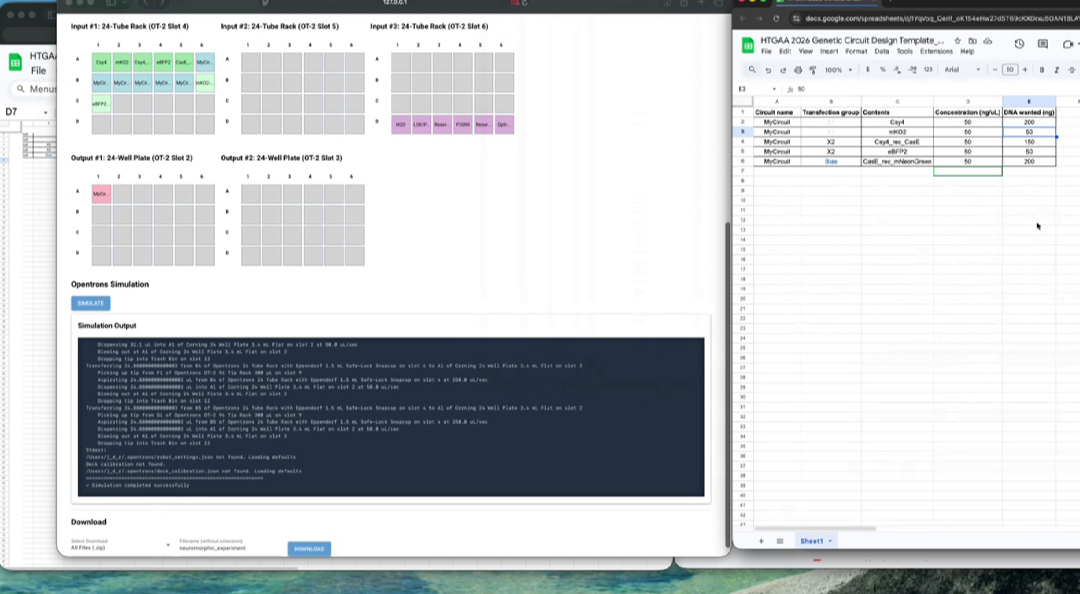Click the video meeting camera icon

1068,44
